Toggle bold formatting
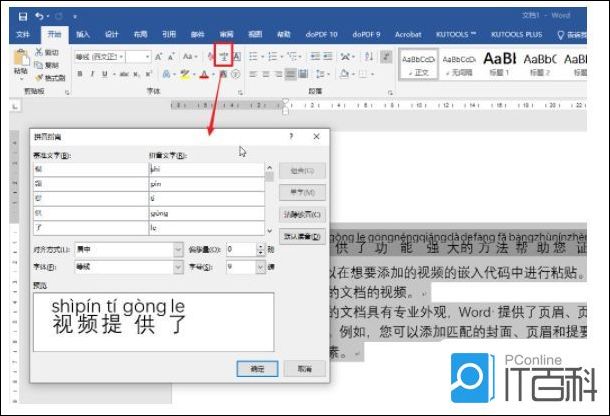This screenshot has width=610, height=416. [x=80, y=74]
